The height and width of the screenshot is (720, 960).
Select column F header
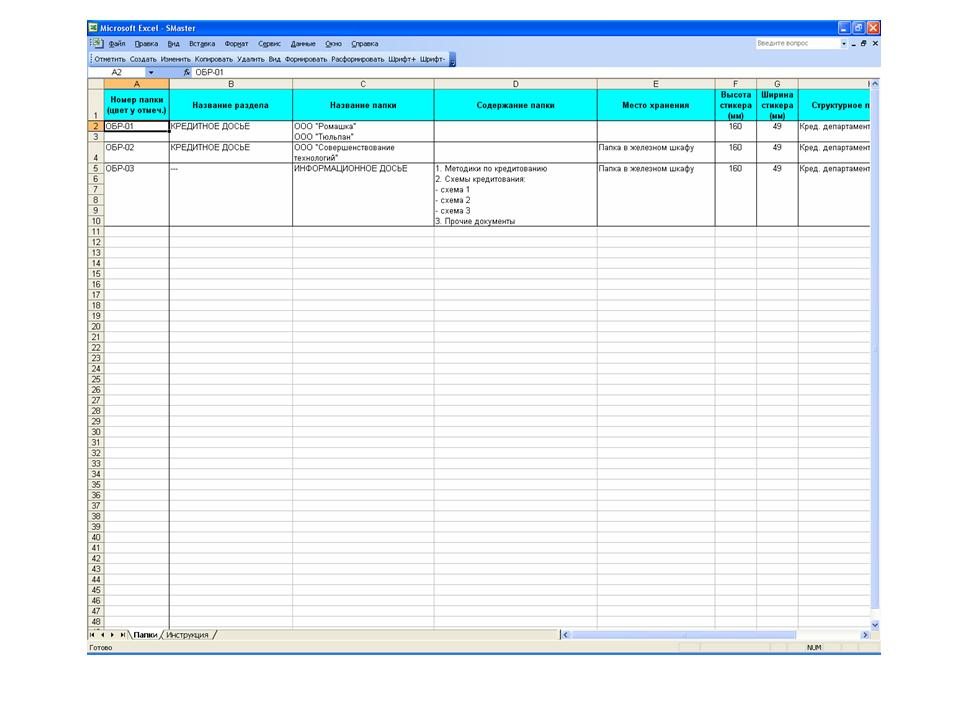coord(735,84)
